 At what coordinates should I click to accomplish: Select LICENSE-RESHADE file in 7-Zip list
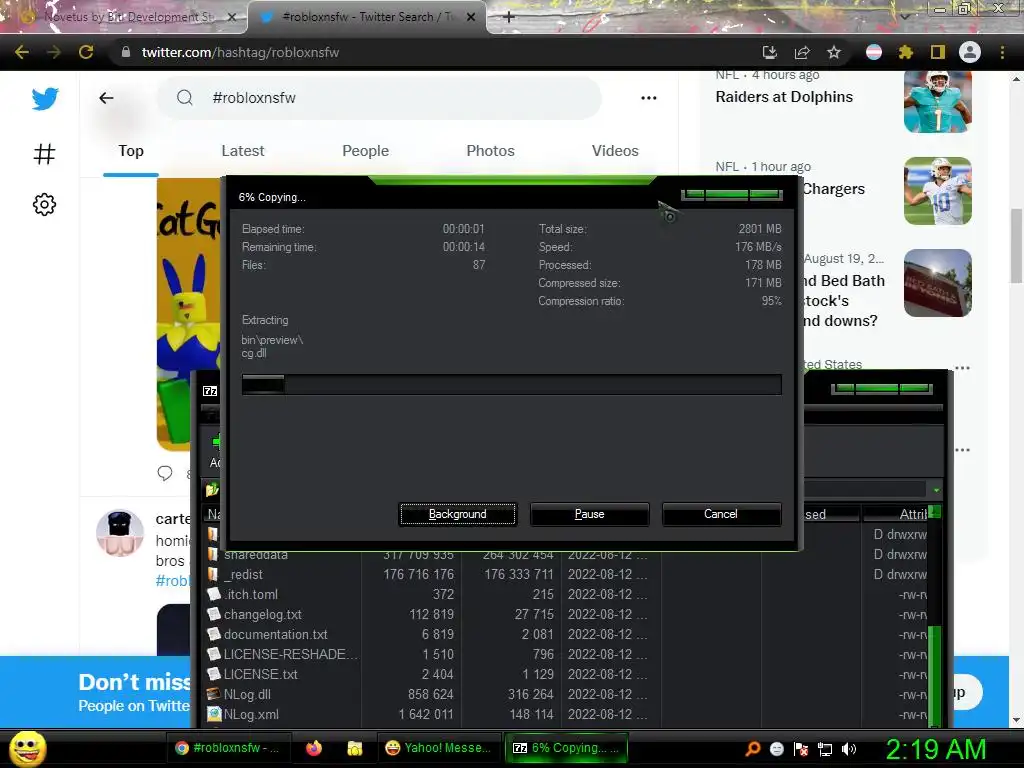pos(291,654)
